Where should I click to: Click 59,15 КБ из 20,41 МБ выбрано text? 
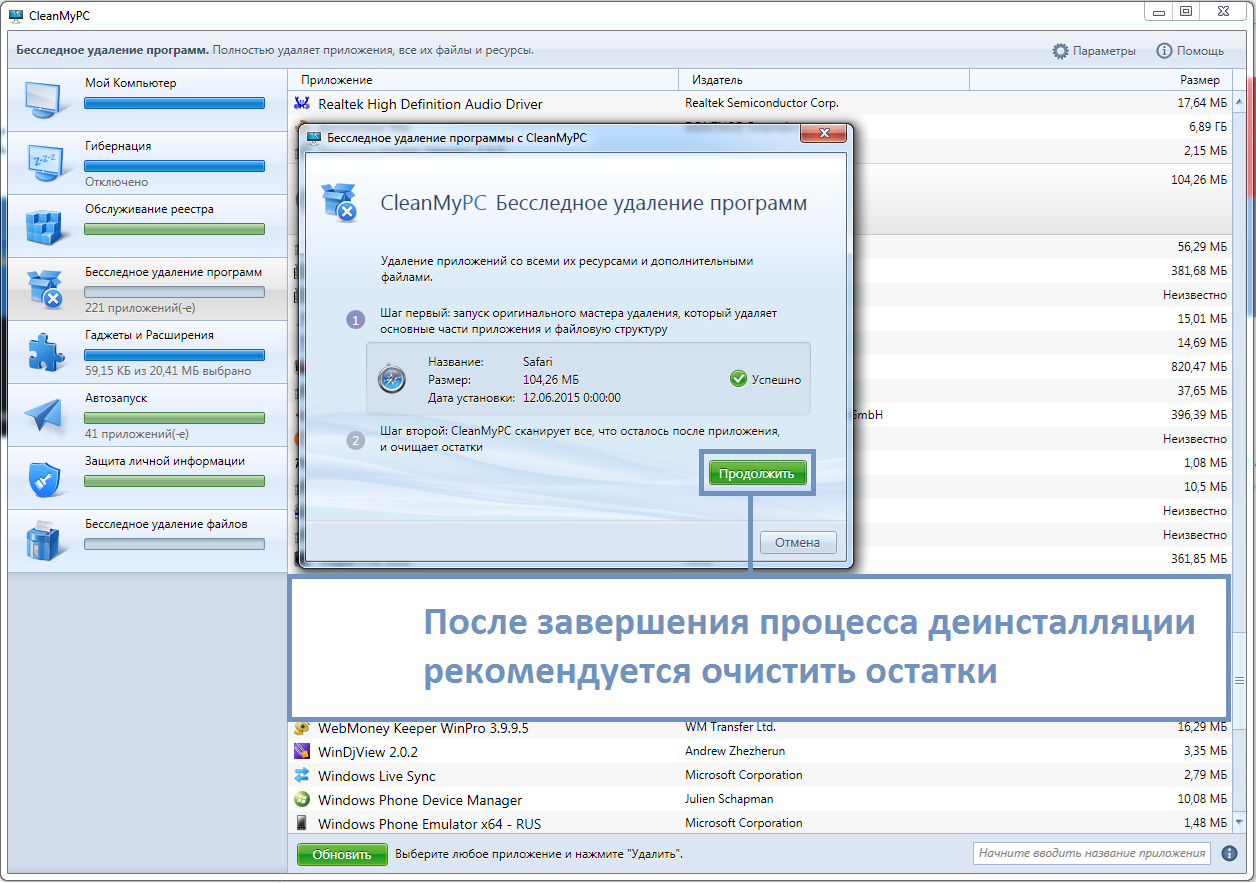[x=168, y=371]
